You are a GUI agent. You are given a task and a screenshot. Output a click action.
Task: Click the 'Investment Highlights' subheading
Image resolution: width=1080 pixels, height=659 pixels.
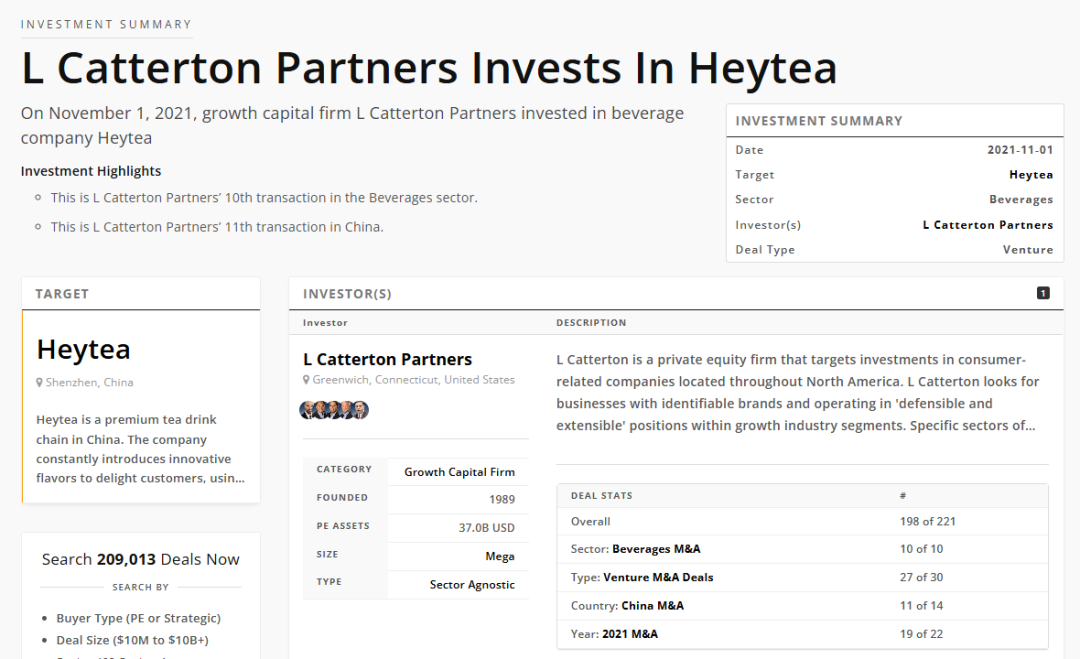(91, 171)
